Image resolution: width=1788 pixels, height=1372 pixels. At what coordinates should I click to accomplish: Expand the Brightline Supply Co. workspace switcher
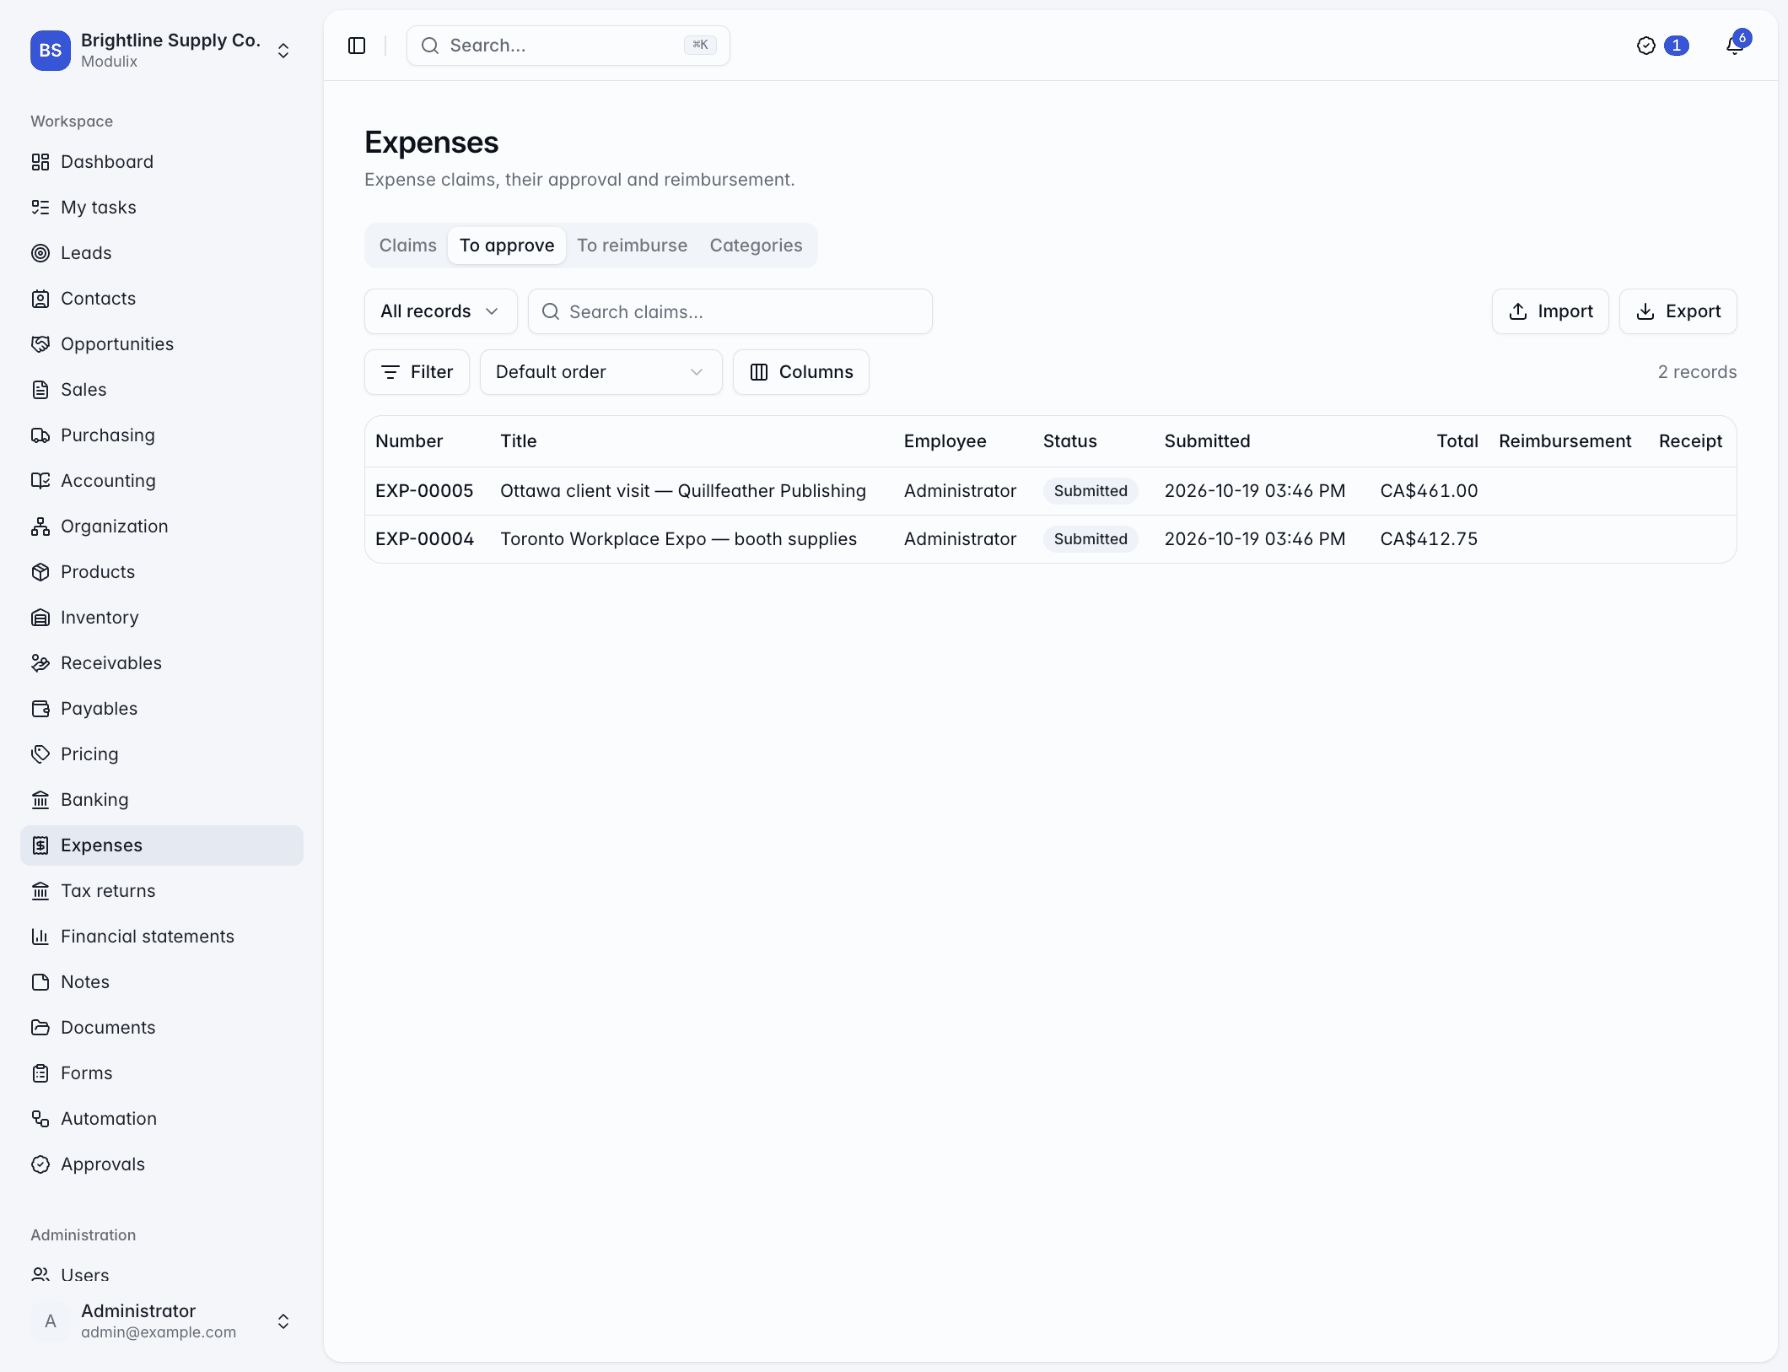tap(161, 50)
